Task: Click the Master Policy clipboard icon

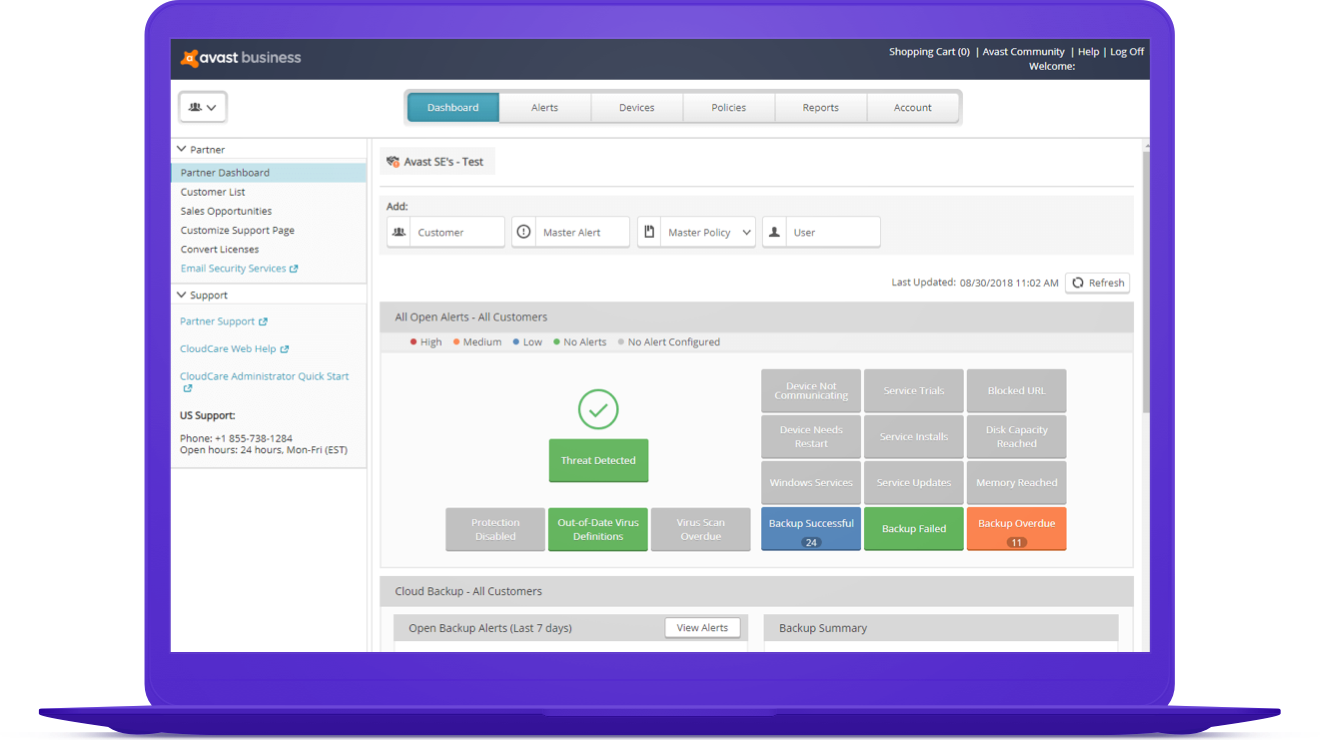Action: click(649, 232)
